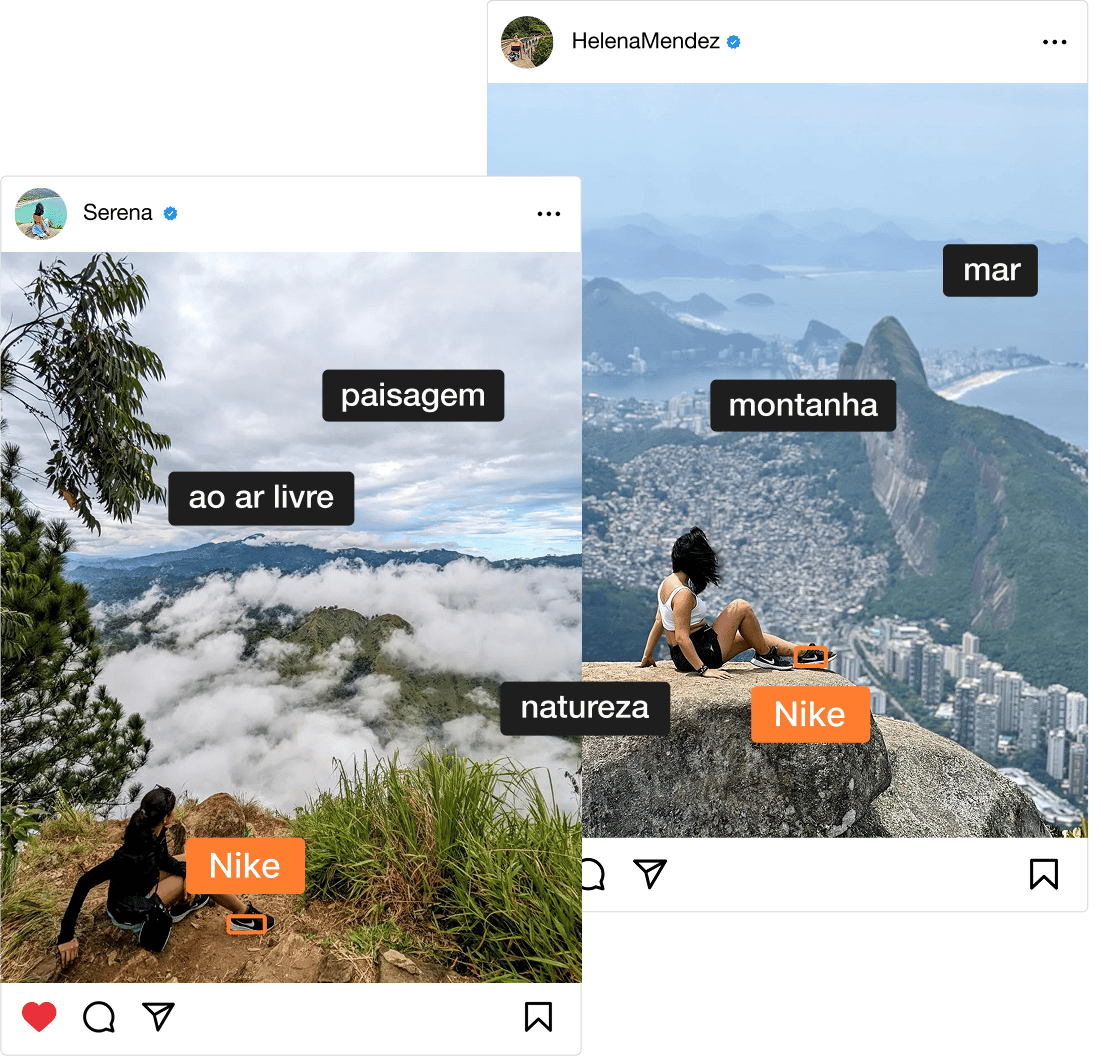Share HelenaMendez's post via paper plane icon

tap(650, 873)
